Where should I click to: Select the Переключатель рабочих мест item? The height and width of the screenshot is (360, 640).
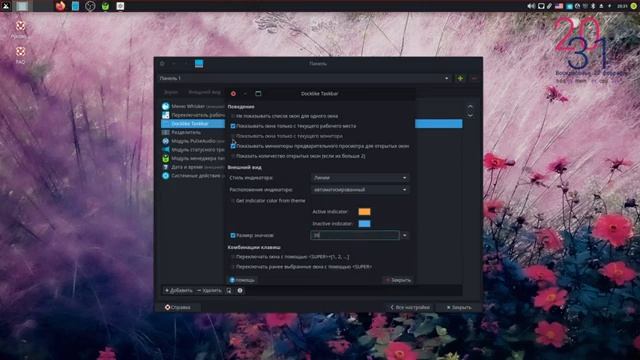(x=193, y=115)
